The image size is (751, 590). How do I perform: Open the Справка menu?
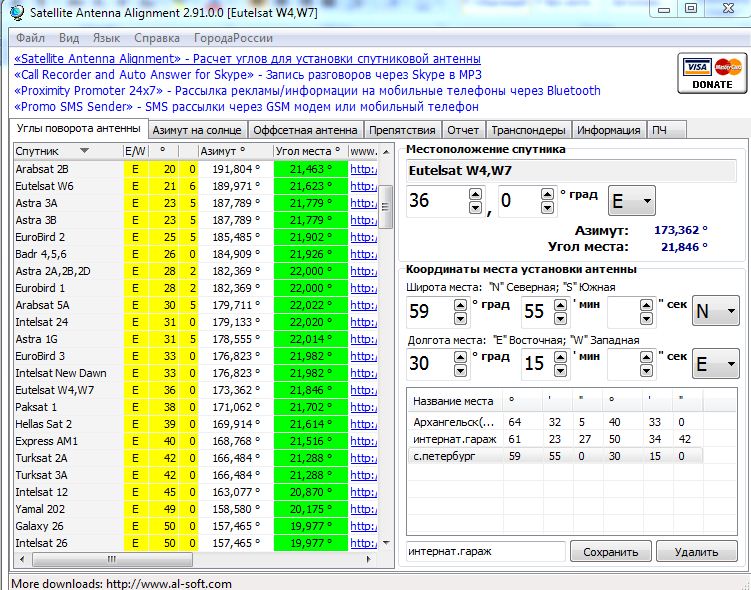pyautogui.click(x=156, y=38)
